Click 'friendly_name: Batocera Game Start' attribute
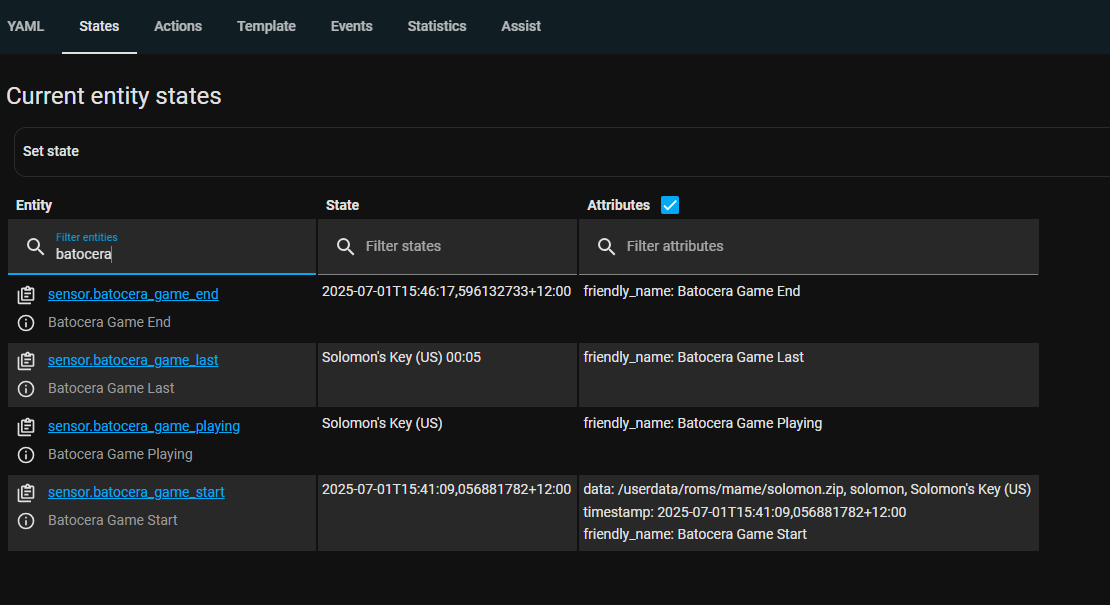1110x605 pixels. pos(695,534)
